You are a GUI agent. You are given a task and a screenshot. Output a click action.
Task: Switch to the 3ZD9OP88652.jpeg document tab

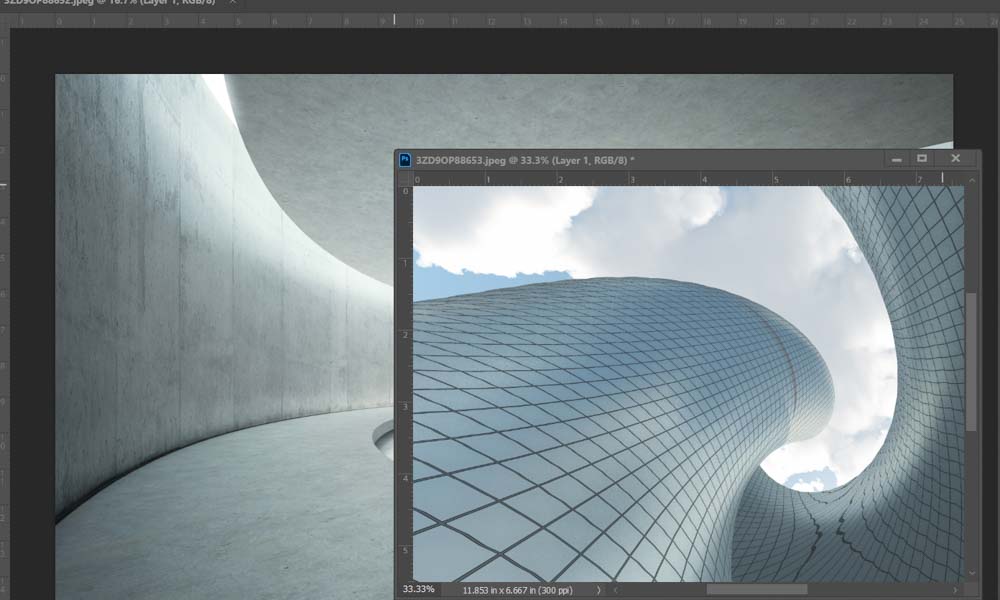tap(110, 3)
